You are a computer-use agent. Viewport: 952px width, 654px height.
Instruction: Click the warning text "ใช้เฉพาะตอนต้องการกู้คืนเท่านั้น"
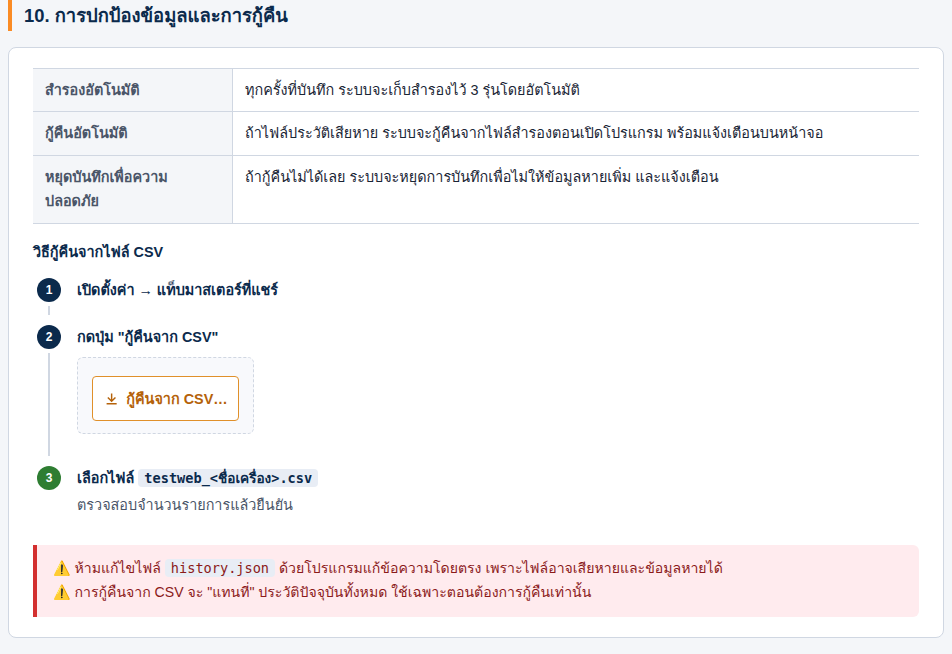pyautogui.click(x=491, y=592)
